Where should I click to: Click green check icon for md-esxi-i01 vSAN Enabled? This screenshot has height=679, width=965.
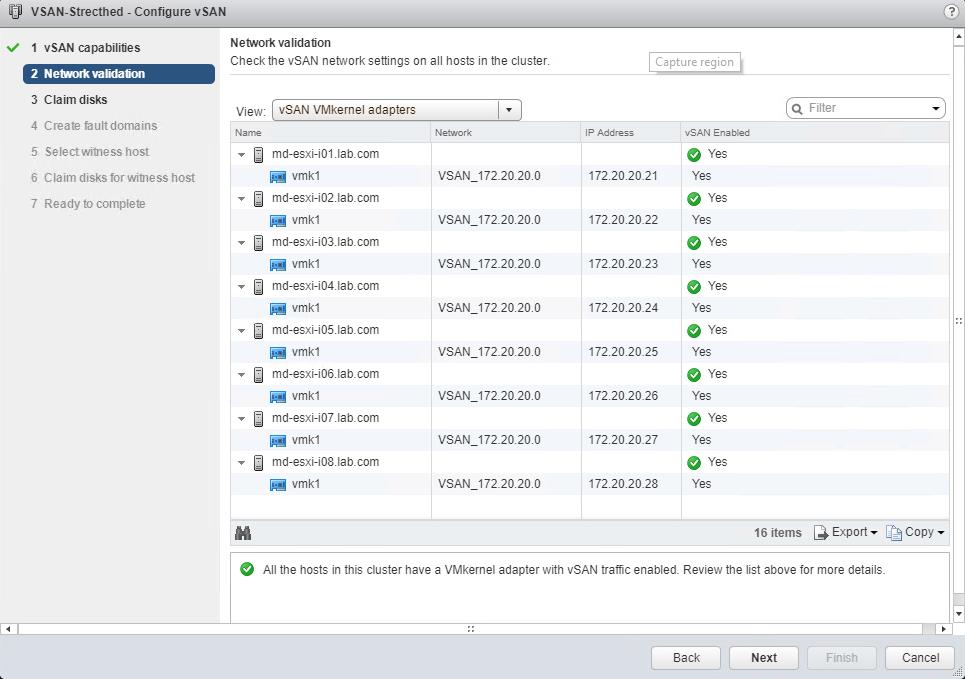coord(694,155)
